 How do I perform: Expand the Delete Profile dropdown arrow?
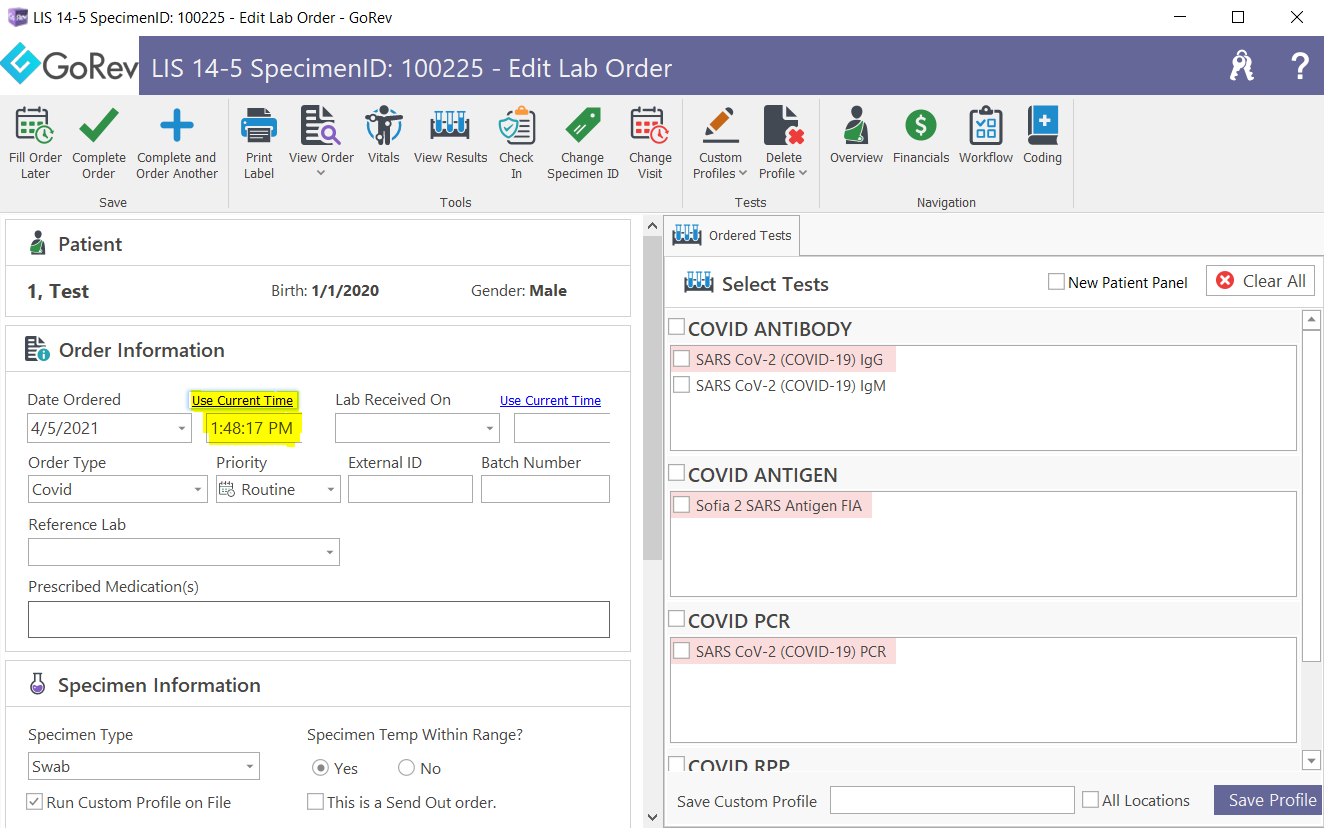[x=802, y=174]
